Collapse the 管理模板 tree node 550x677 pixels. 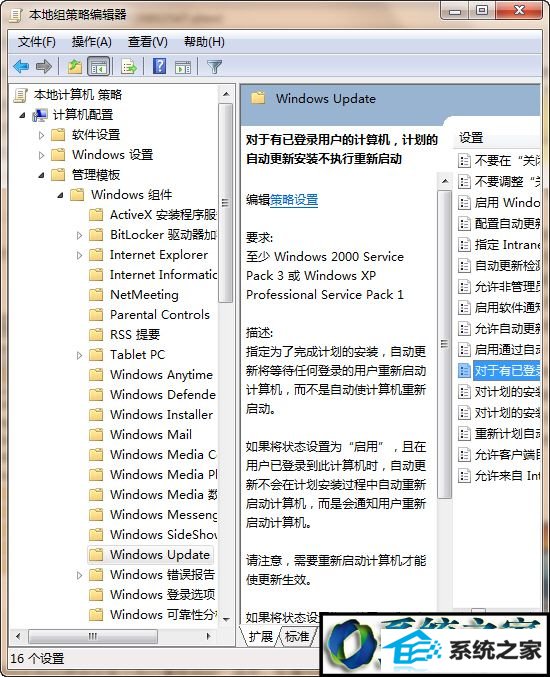[x=41, y=175]
